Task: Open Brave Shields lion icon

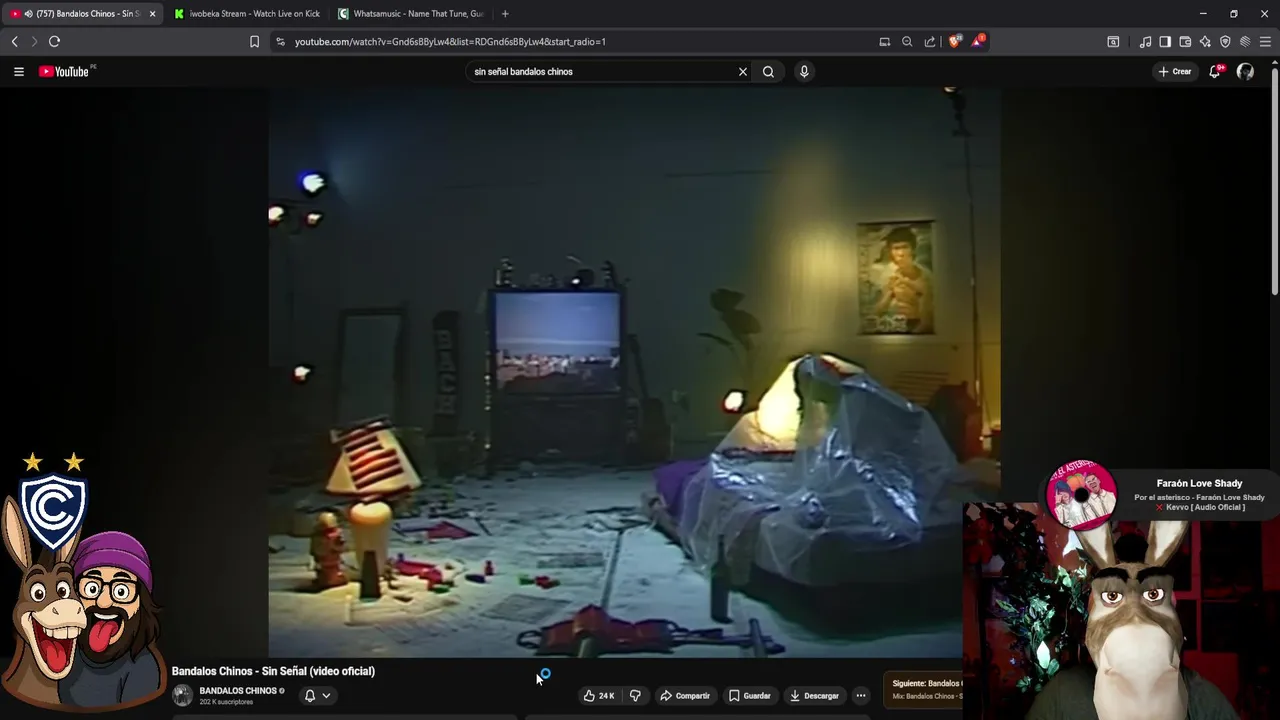Action: pyautogui.click(x=954, y=41)
